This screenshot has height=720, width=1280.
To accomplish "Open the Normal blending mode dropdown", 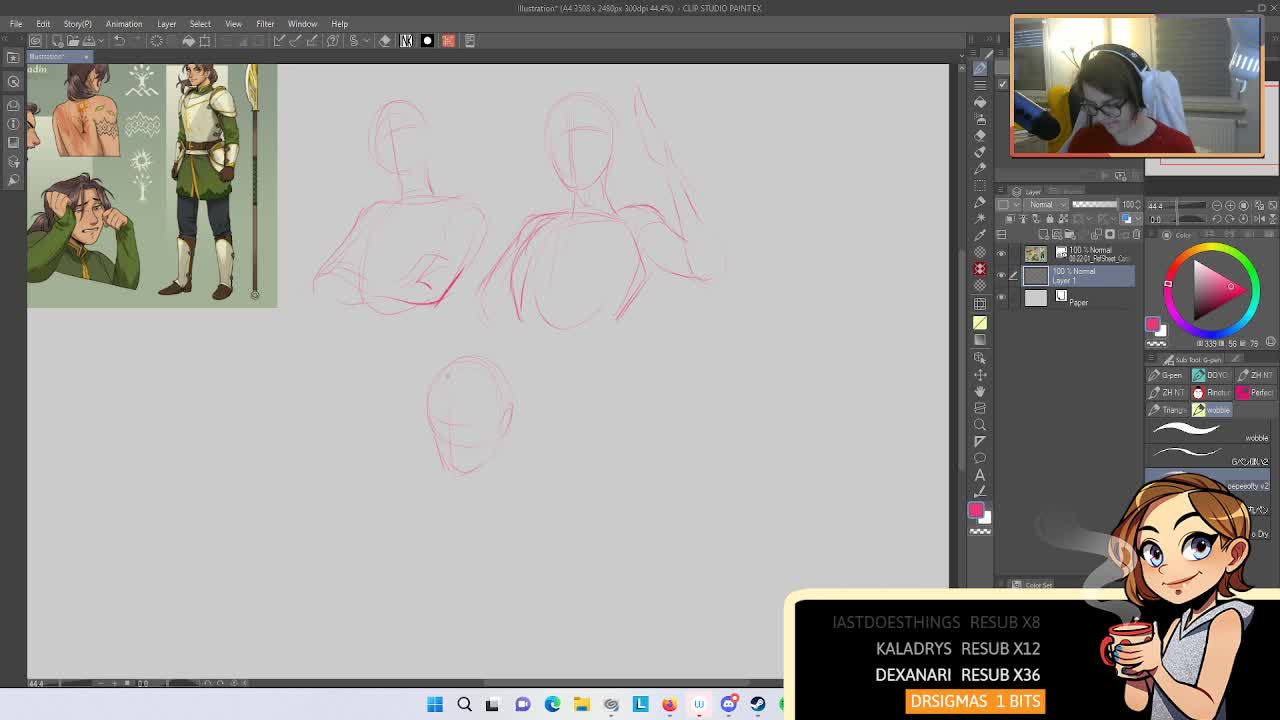I will [1044, 205].
